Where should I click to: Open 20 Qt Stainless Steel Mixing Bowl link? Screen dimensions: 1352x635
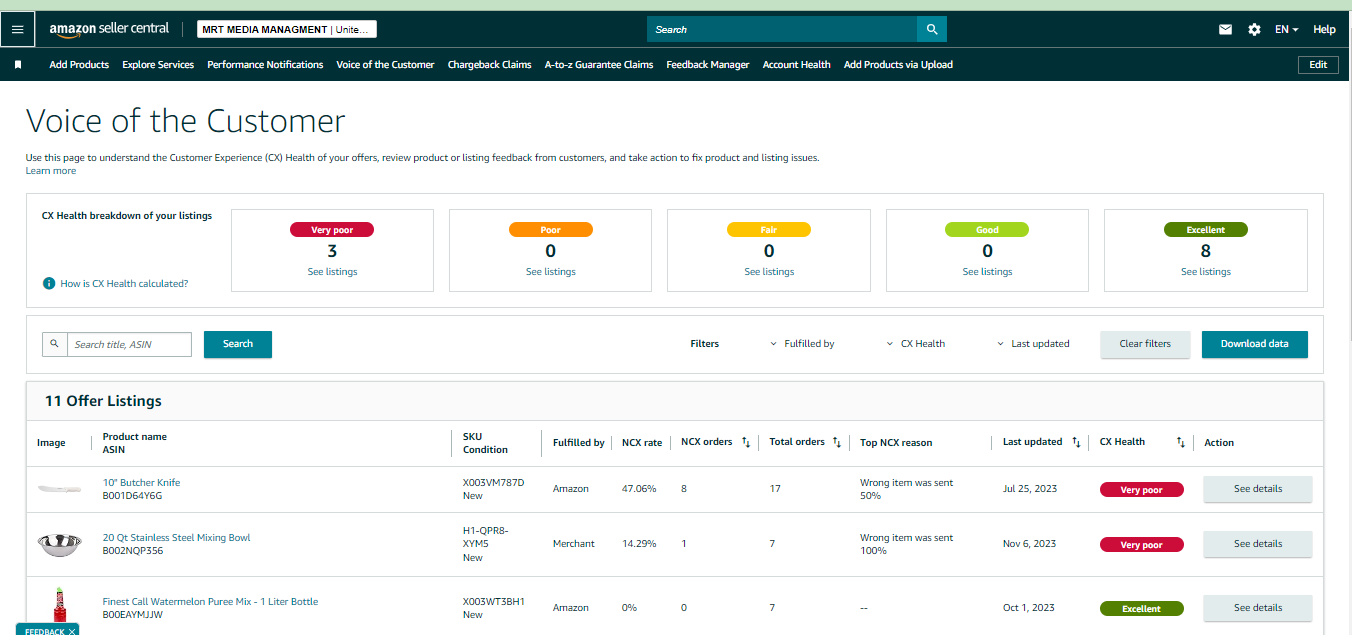[176, 538]
